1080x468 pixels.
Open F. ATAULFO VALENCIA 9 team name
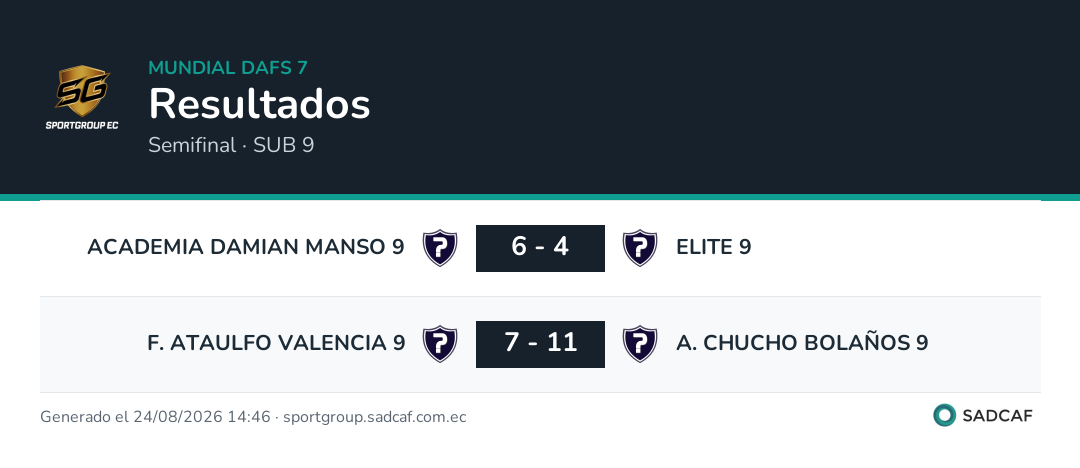click(x=276, y=343)
